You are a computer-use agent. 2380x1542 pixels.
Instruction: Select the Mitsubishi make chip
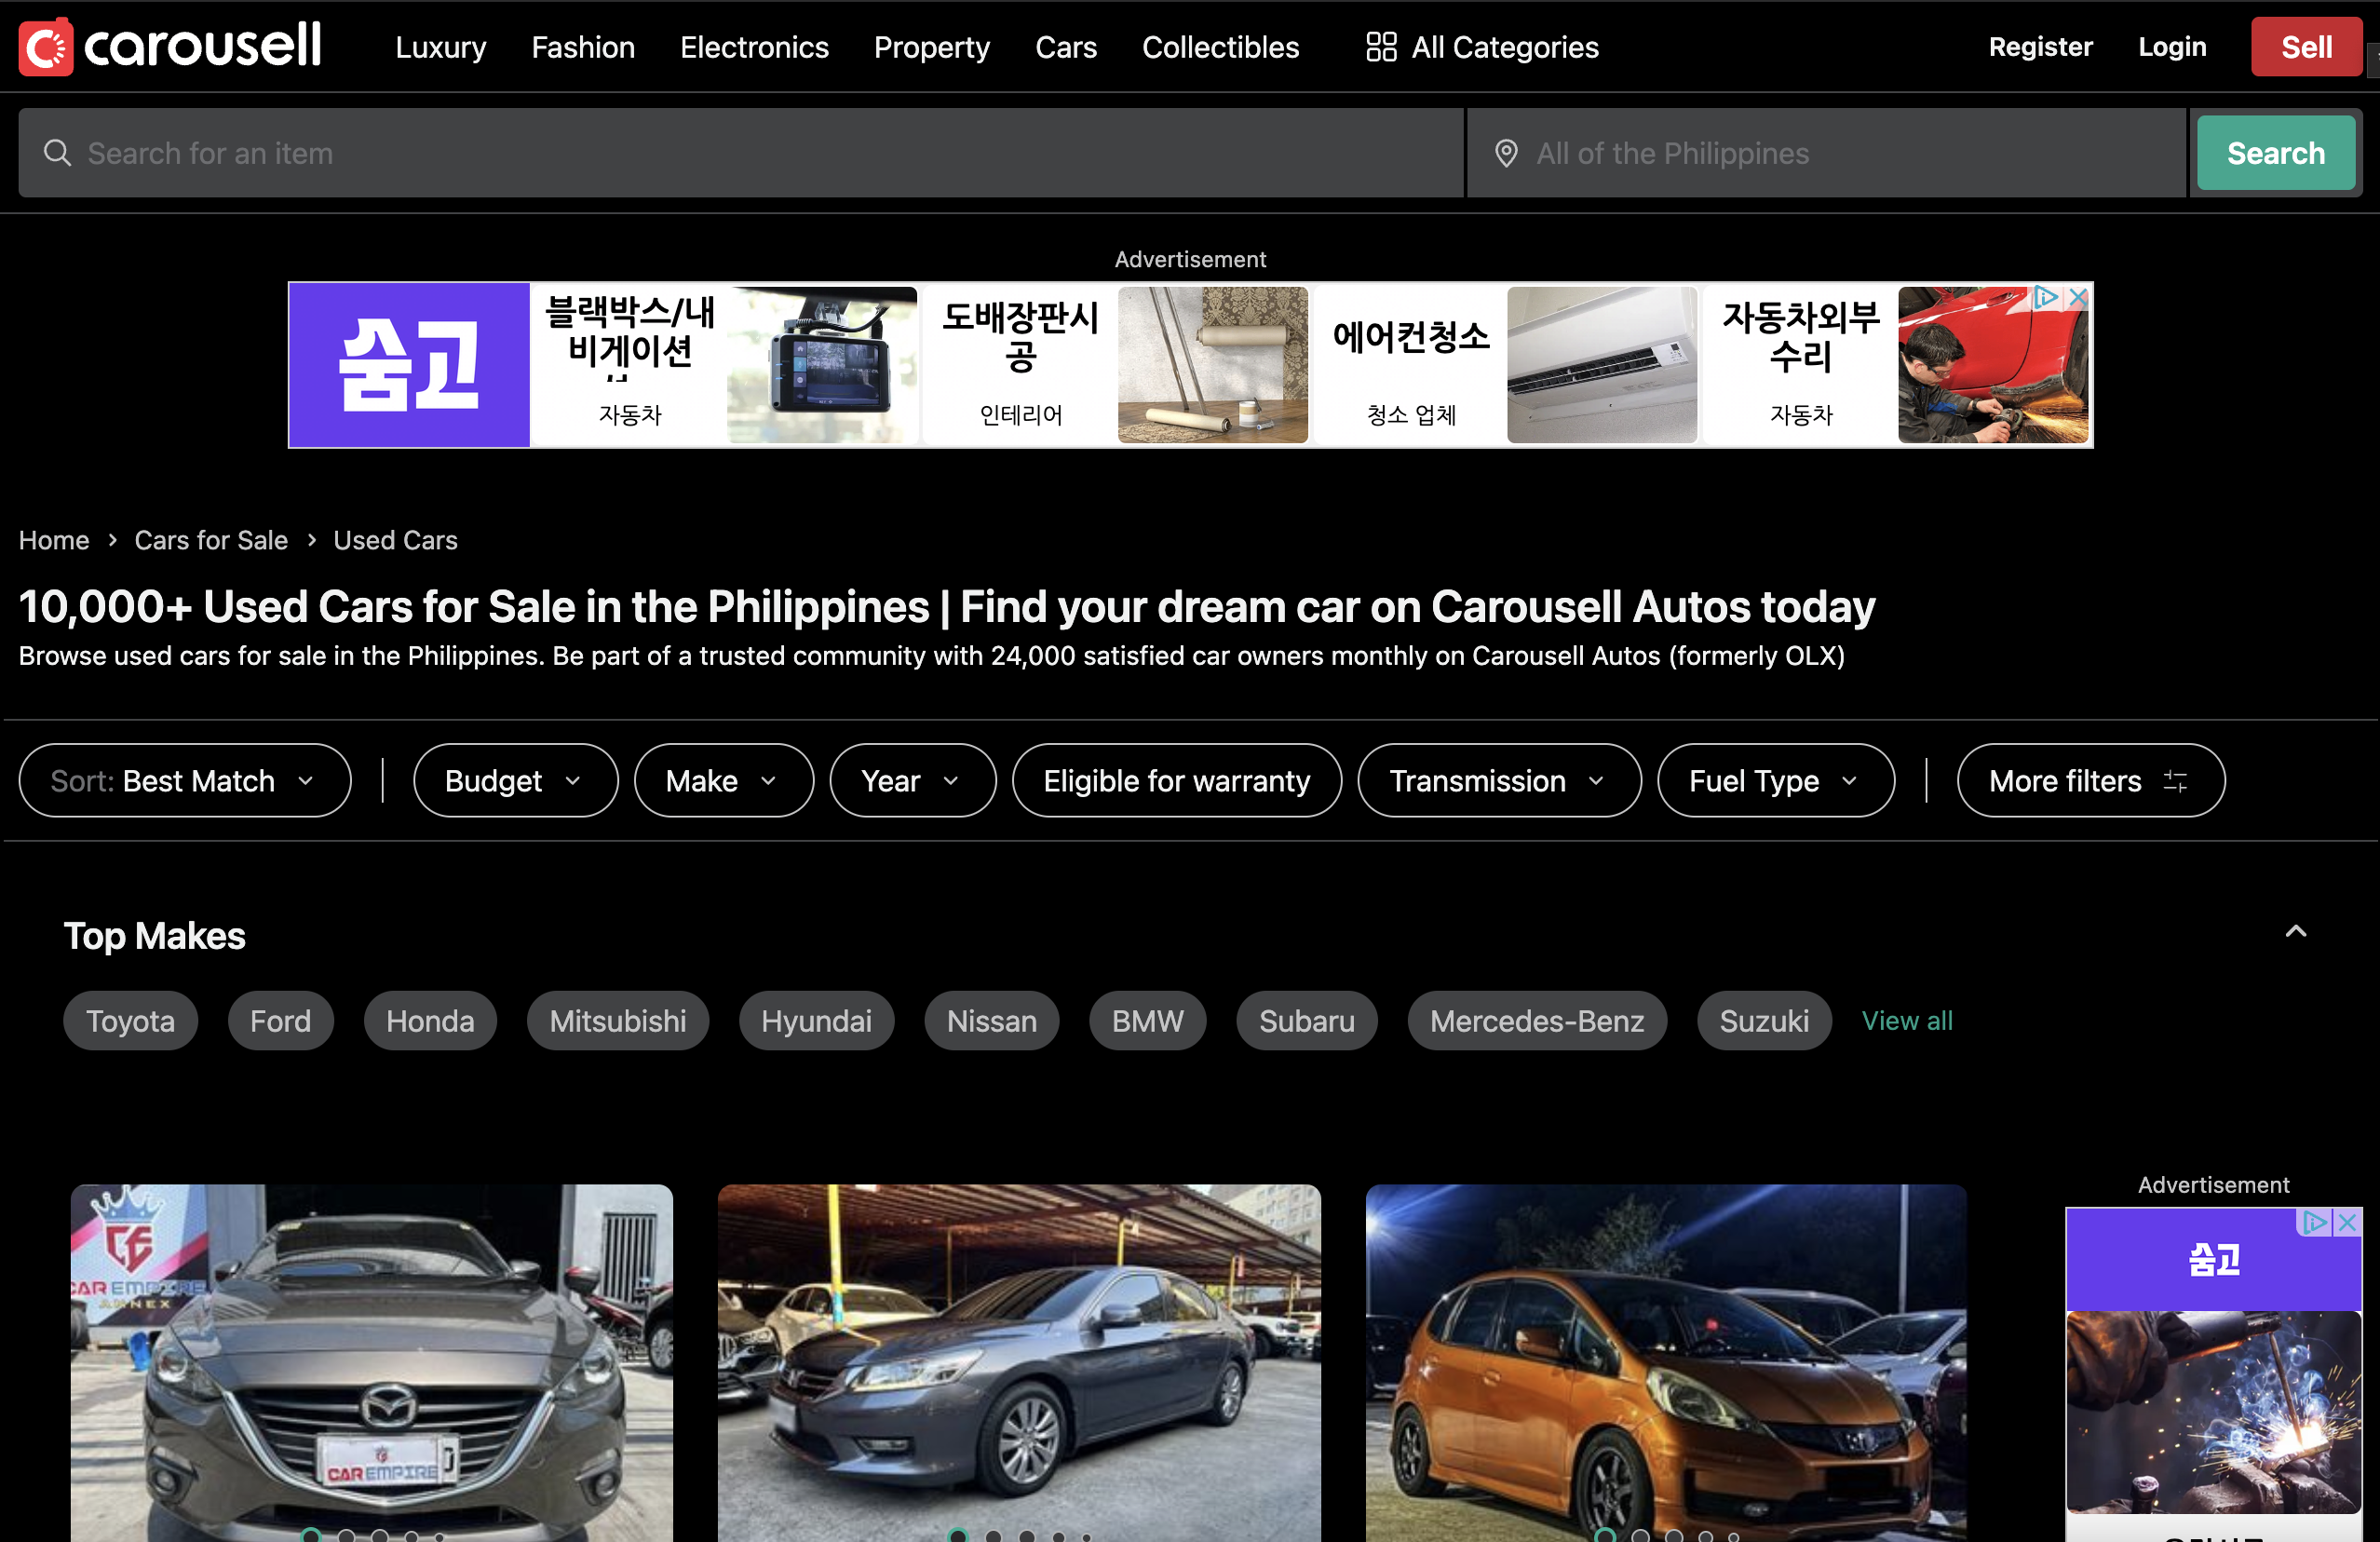click(618, 1021)
